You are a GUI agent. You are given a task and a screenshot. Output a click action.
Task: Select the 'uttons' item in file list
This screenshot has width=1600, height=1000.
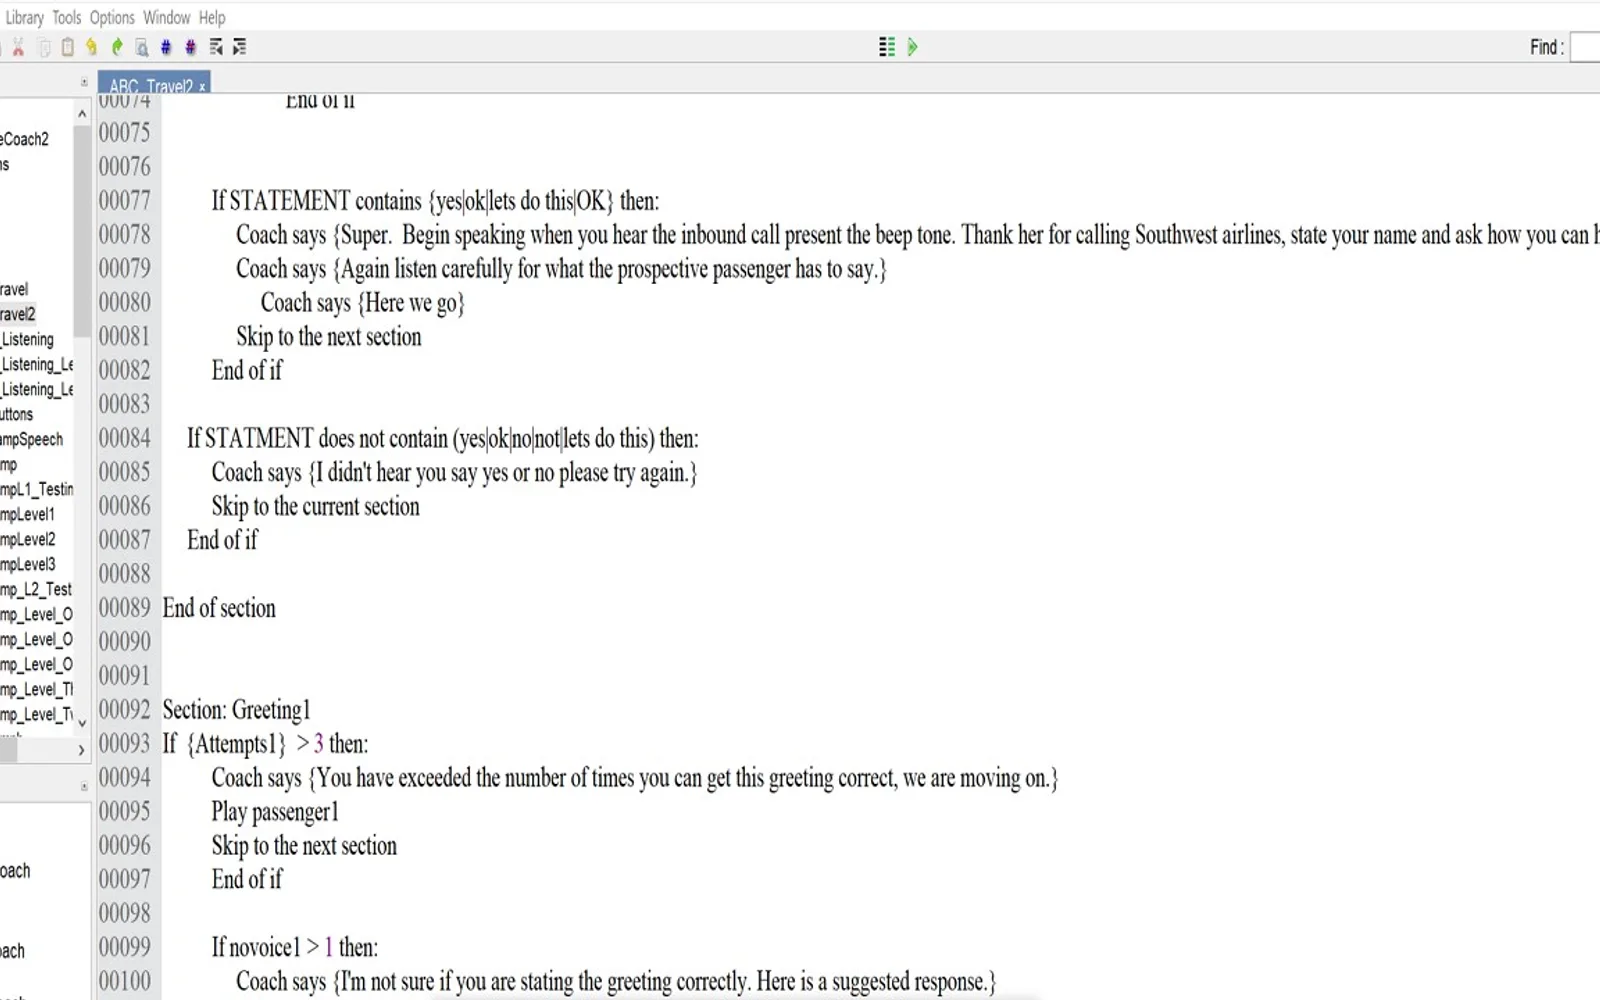click(17, 414)
